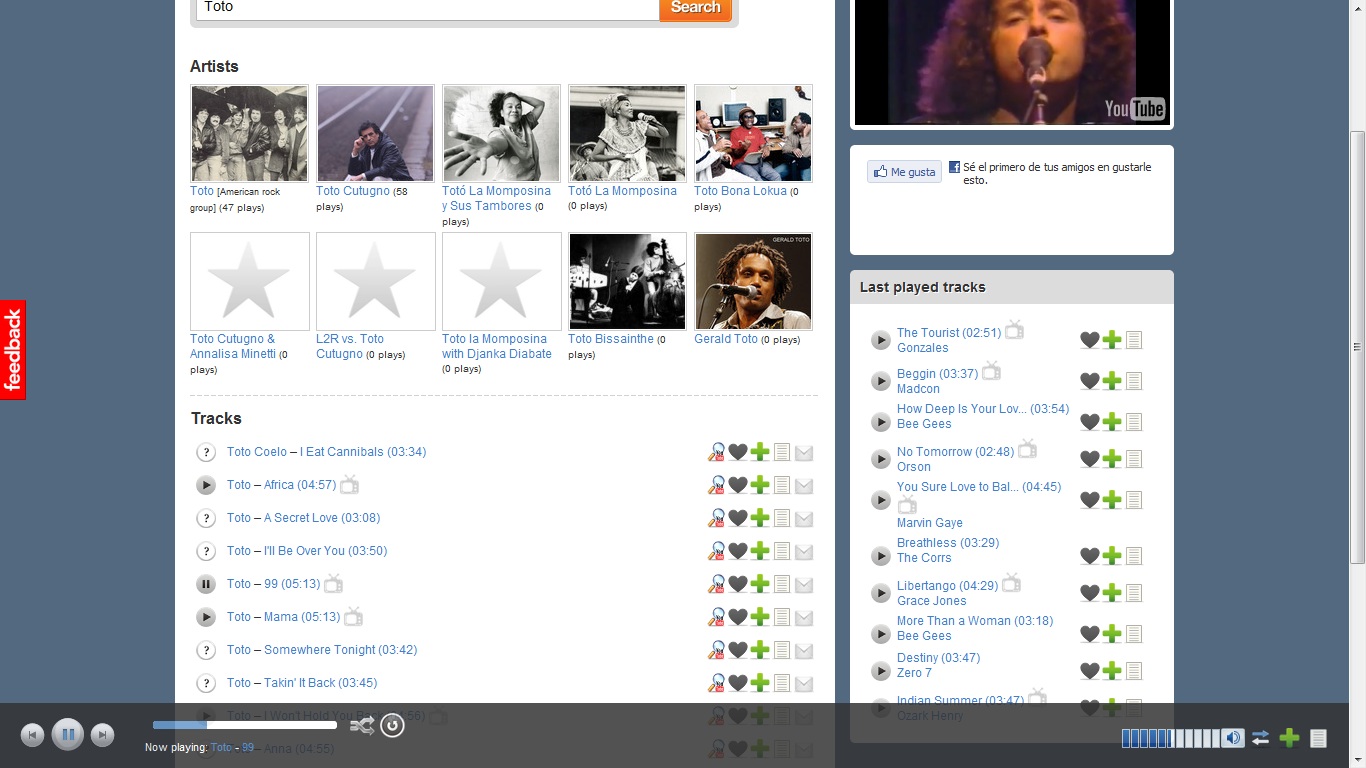
Task: Click question mark icon beside I'll Be Over You
Action: click(206, 551)
